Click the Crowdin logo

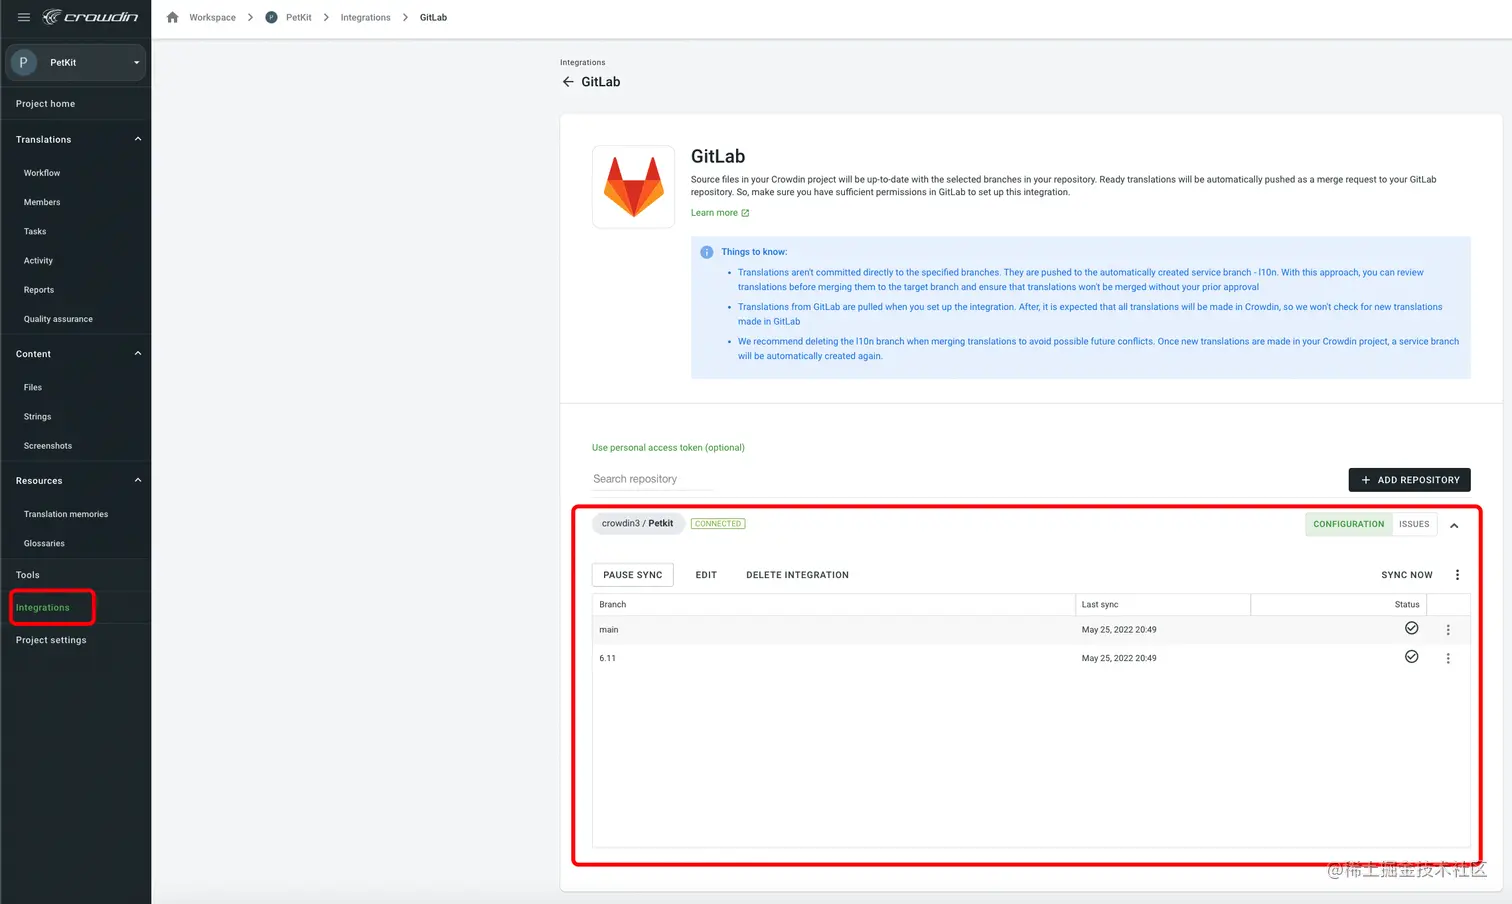90,17
